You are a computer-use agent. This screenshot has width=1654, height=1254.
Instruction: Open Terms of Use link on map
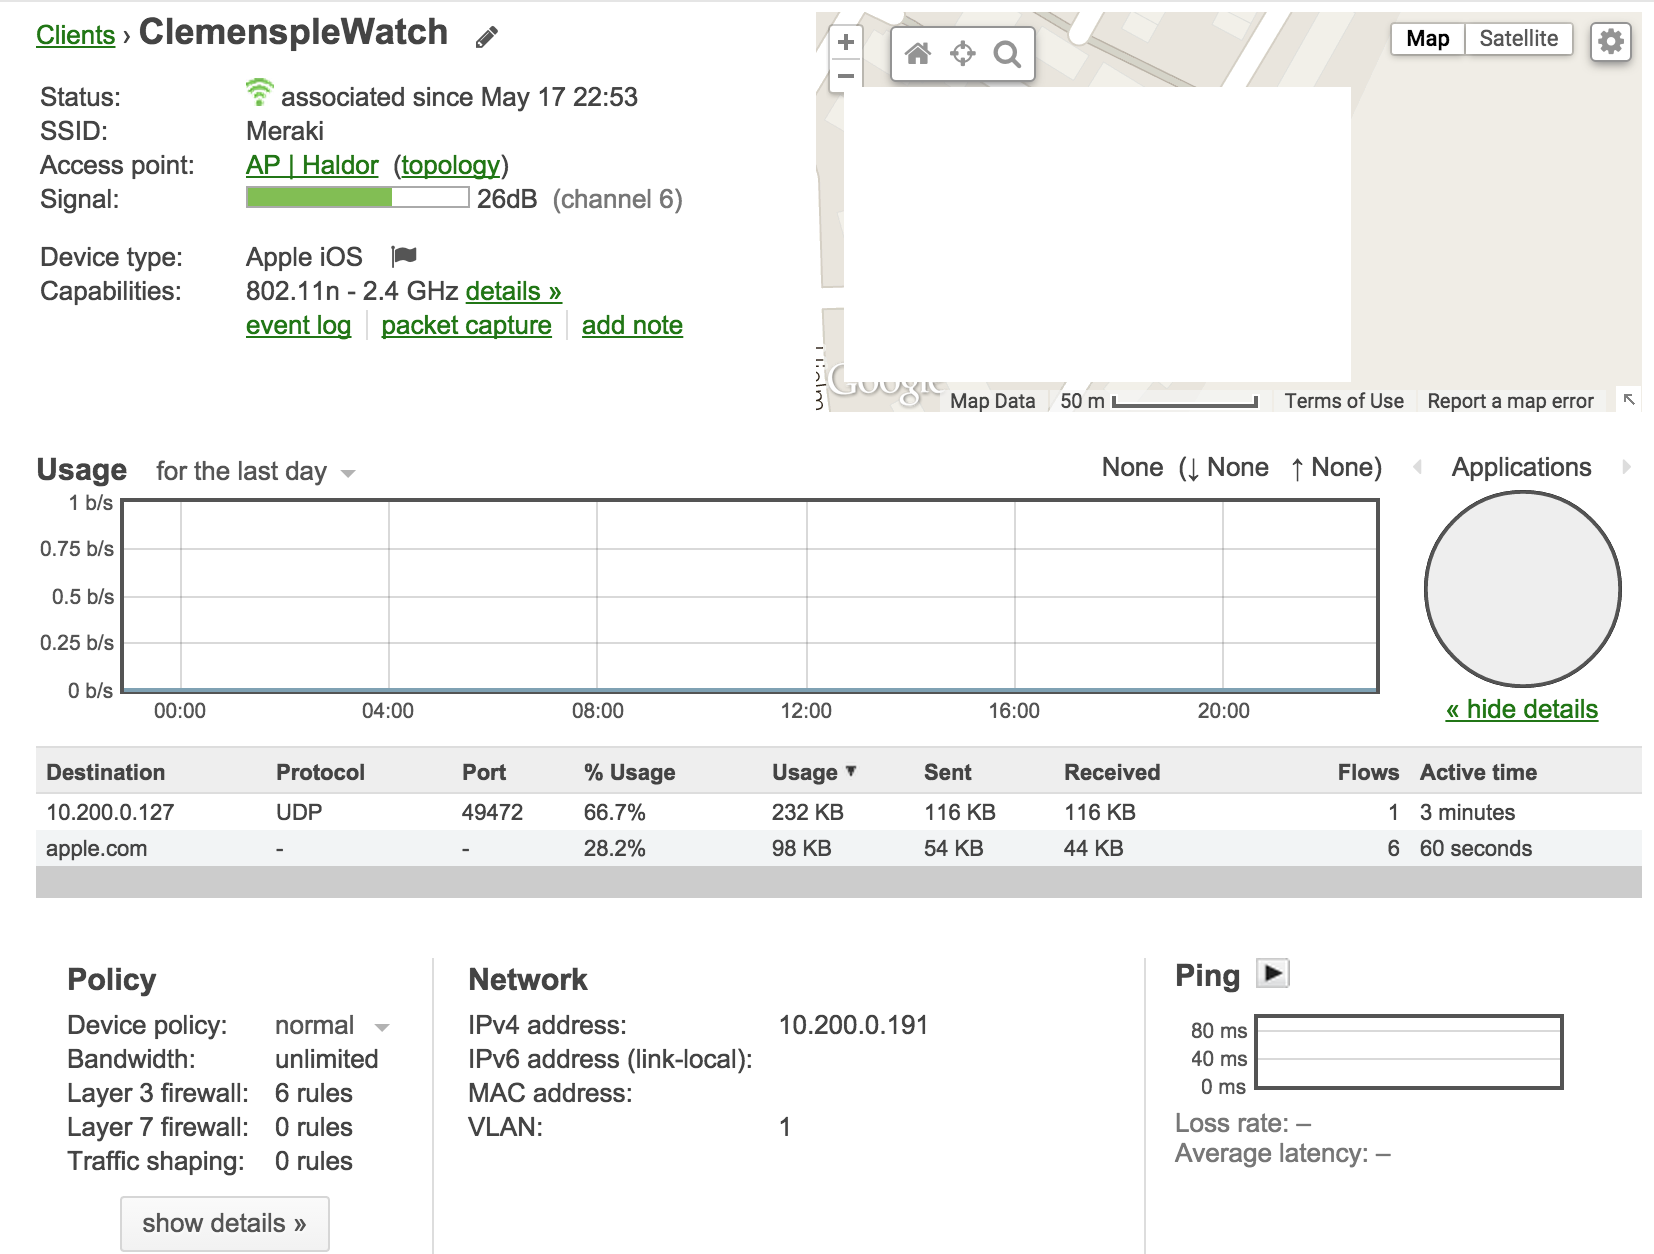point(1344,401)
